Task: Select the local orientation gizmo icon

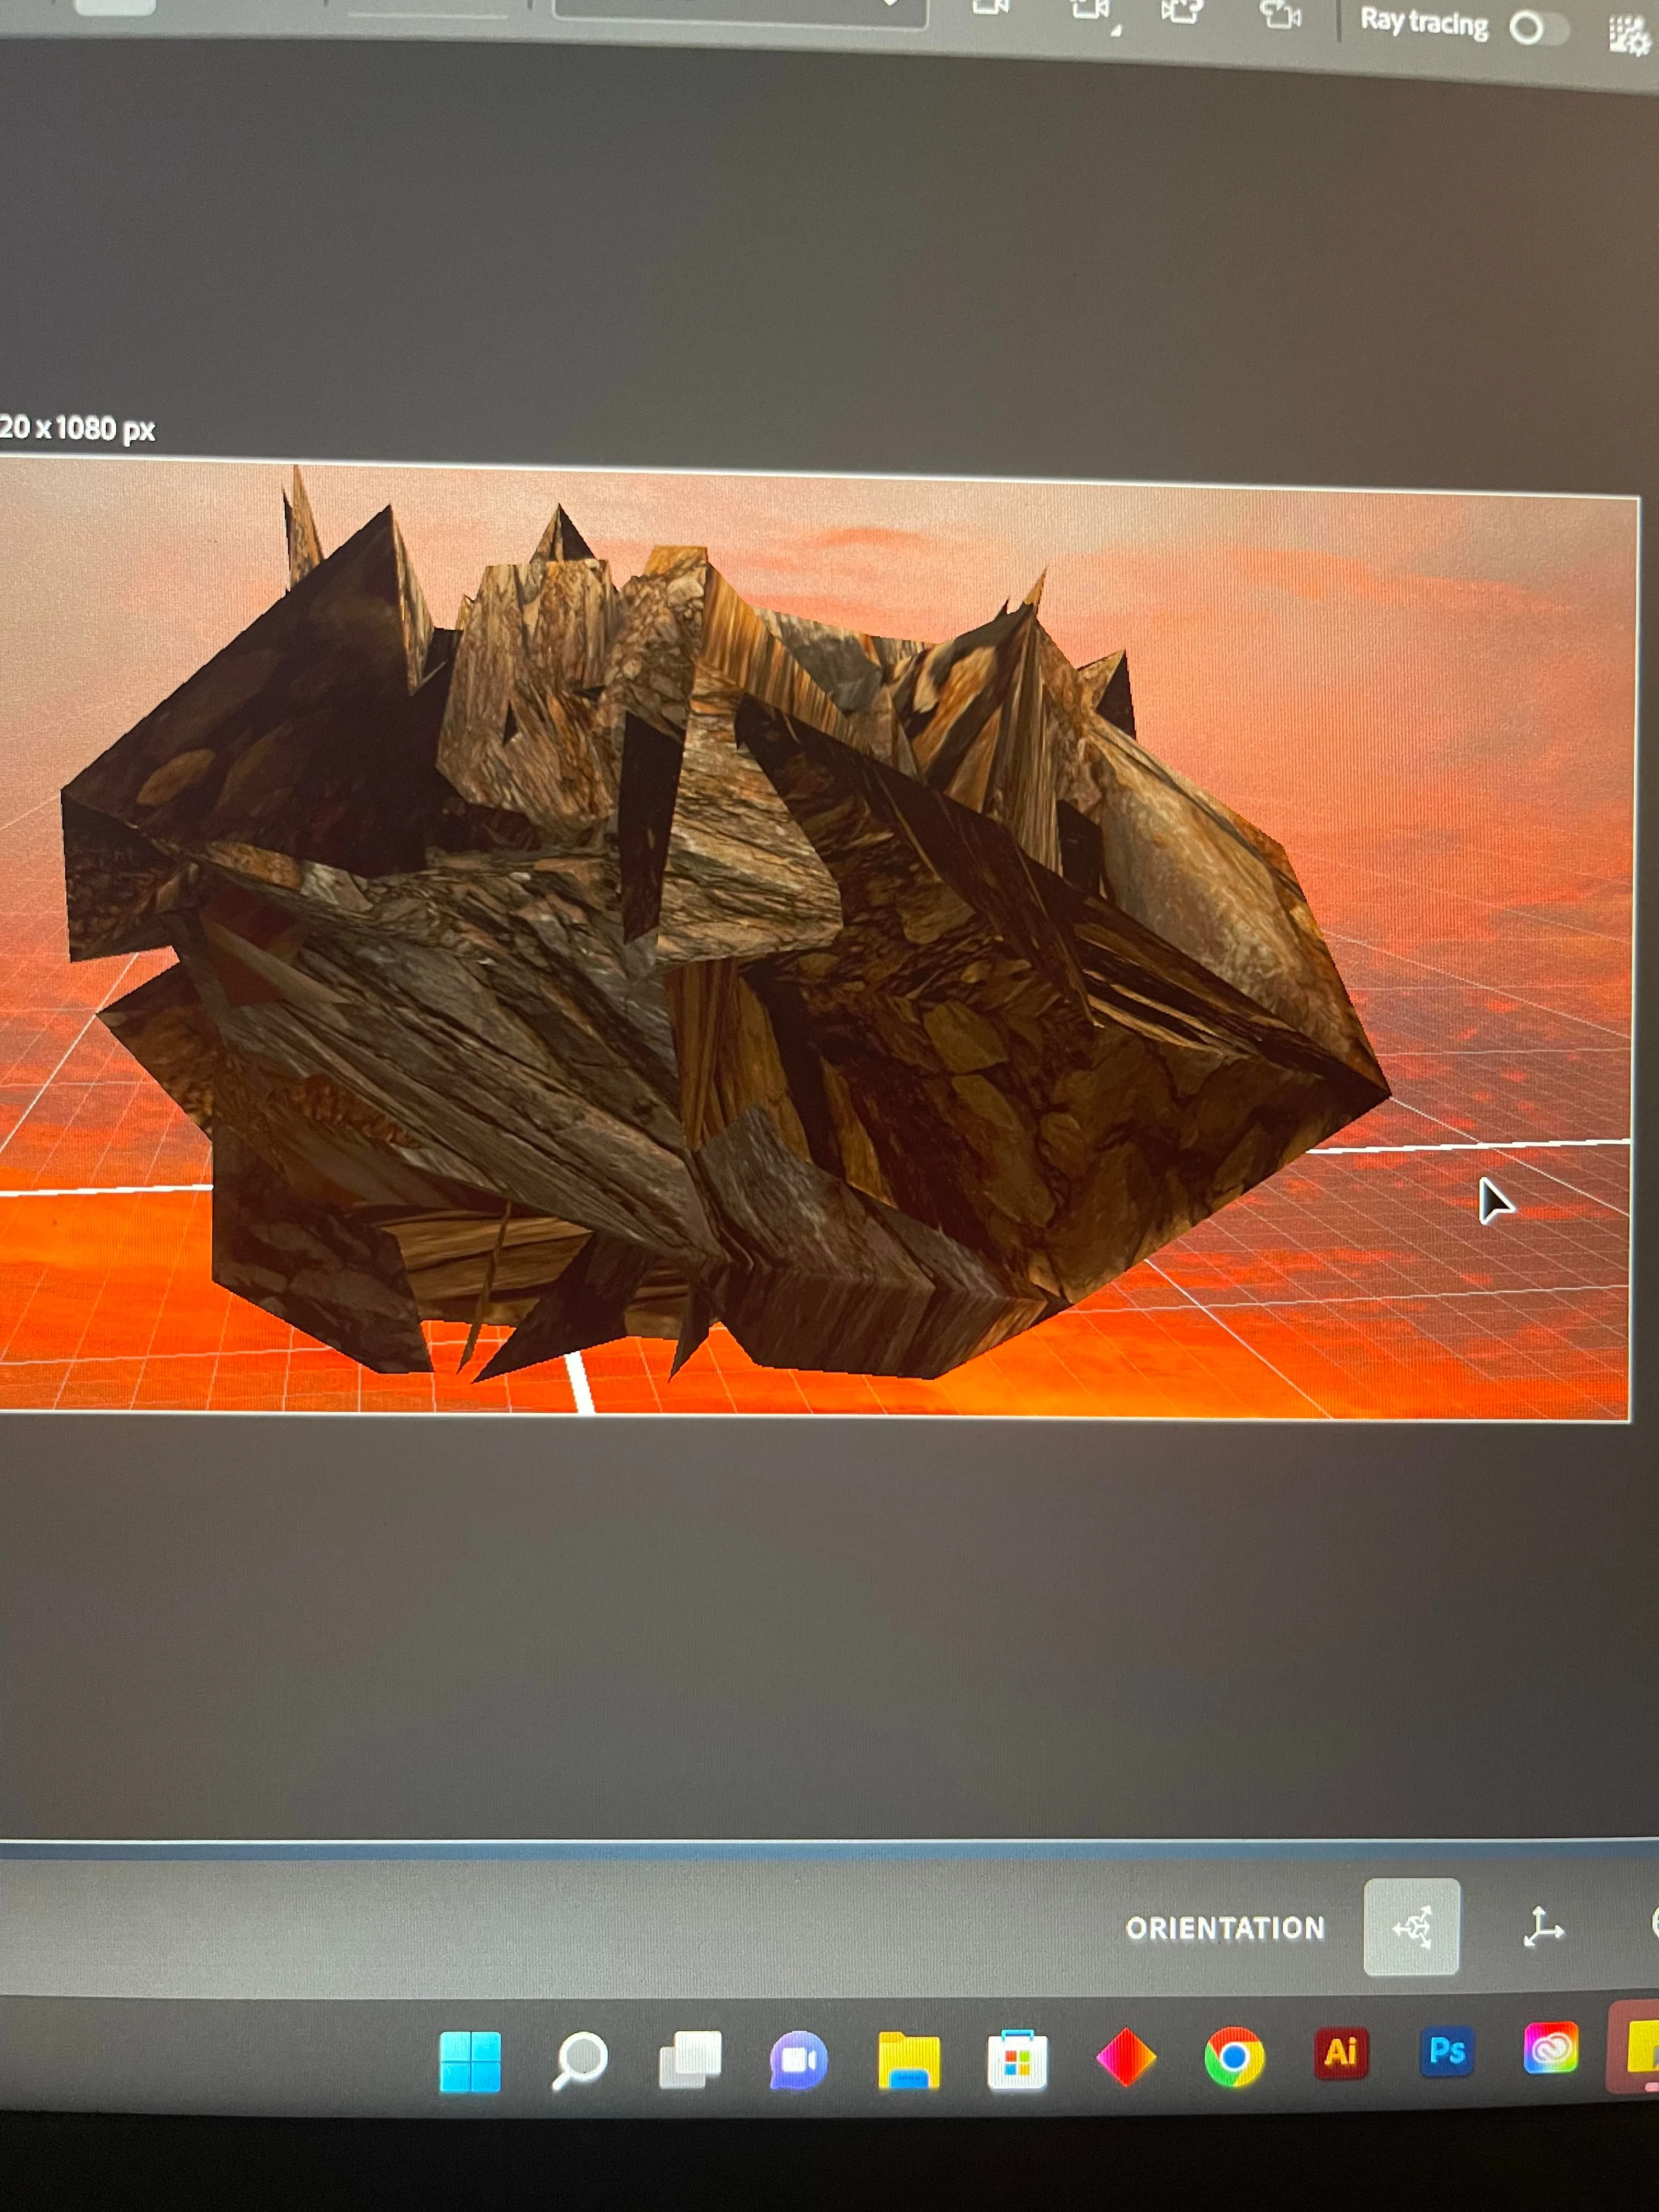Action: (x=1411, y=1926)
